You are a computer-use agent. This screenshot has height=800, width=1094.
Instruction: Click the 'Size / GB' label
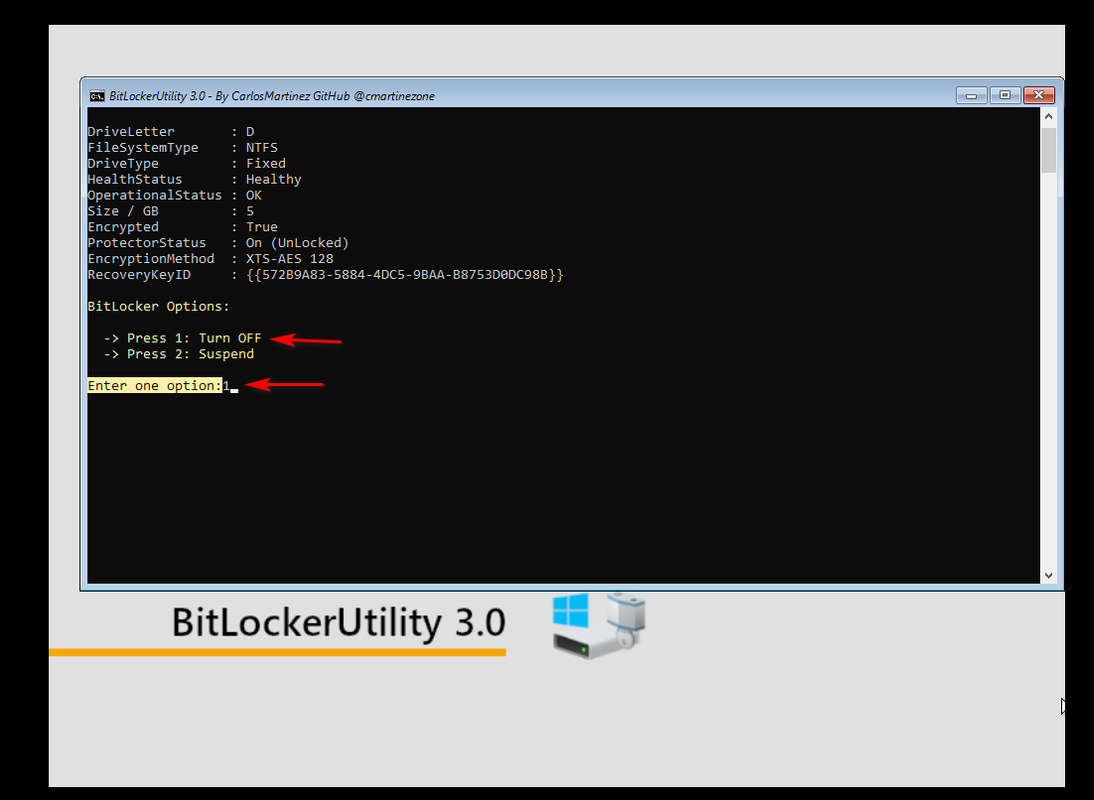click(x=123, y=211)
